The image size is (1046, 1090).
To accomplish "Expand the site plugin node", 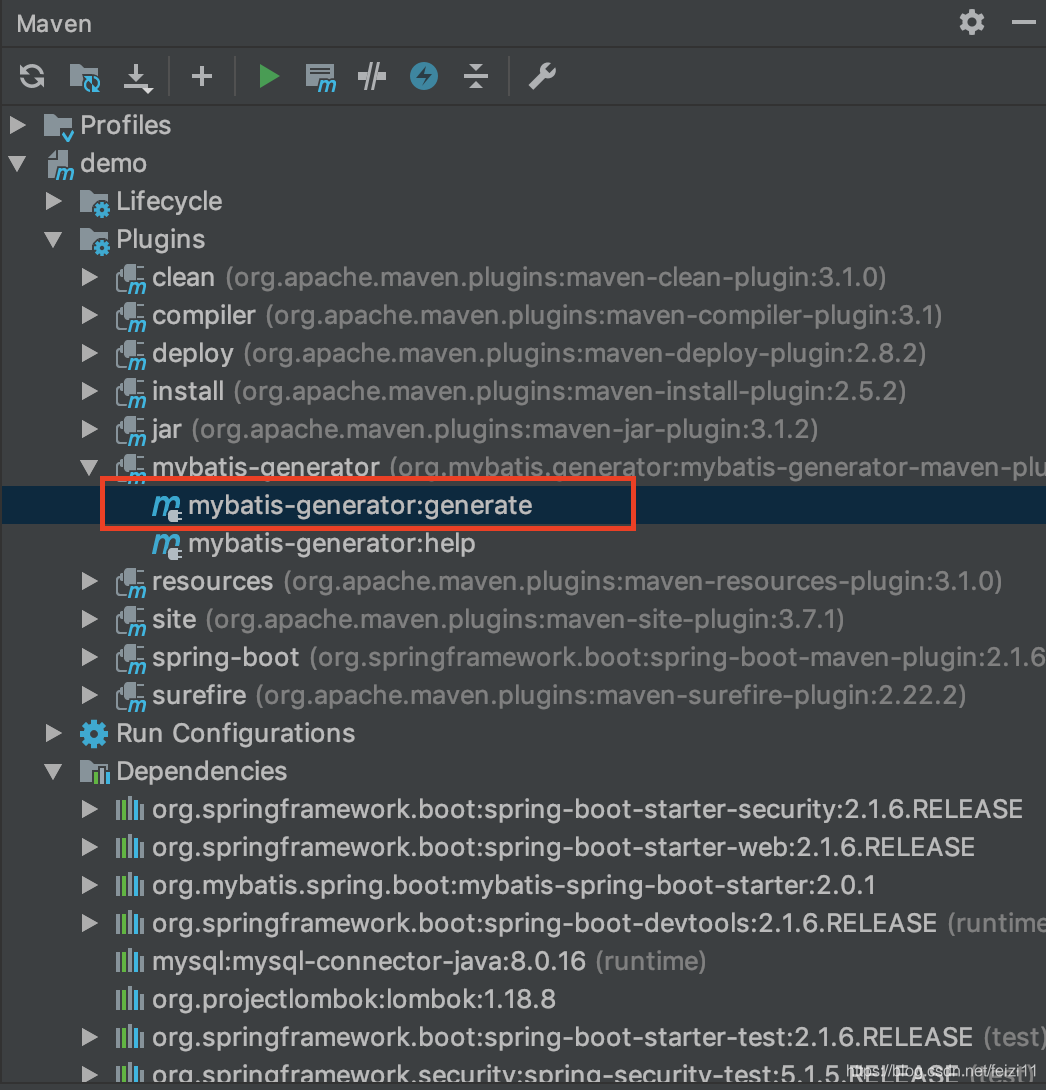I will click(x=90, y=619).
